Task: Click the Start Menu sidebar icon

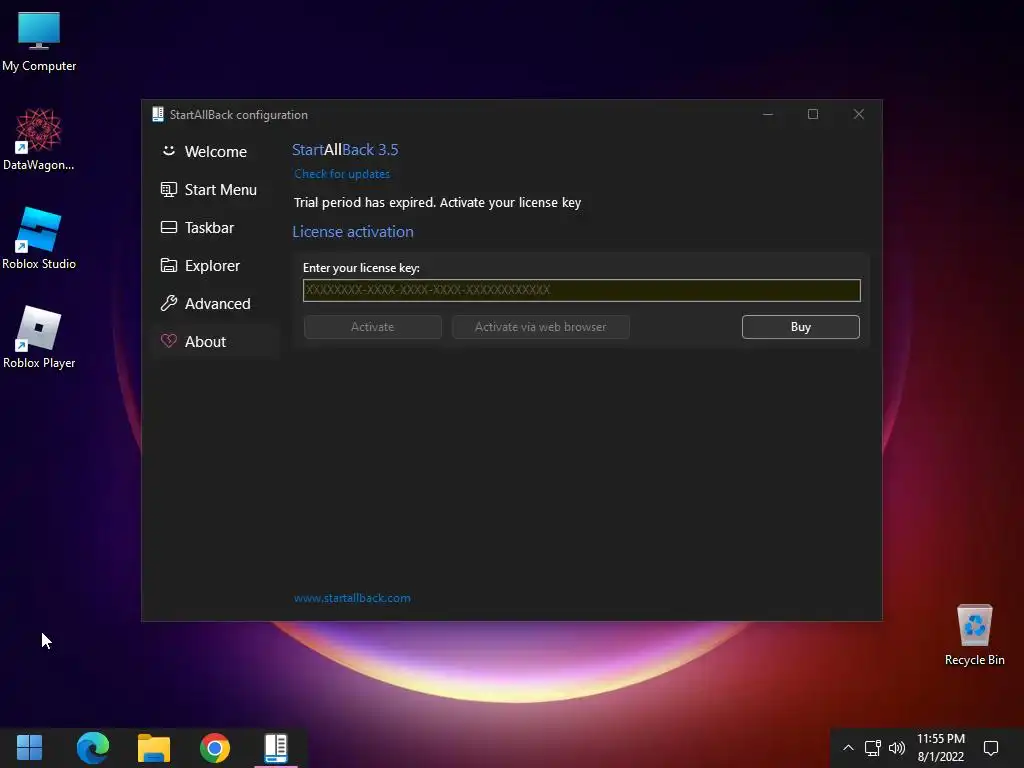Action: (x=168, y=189)
